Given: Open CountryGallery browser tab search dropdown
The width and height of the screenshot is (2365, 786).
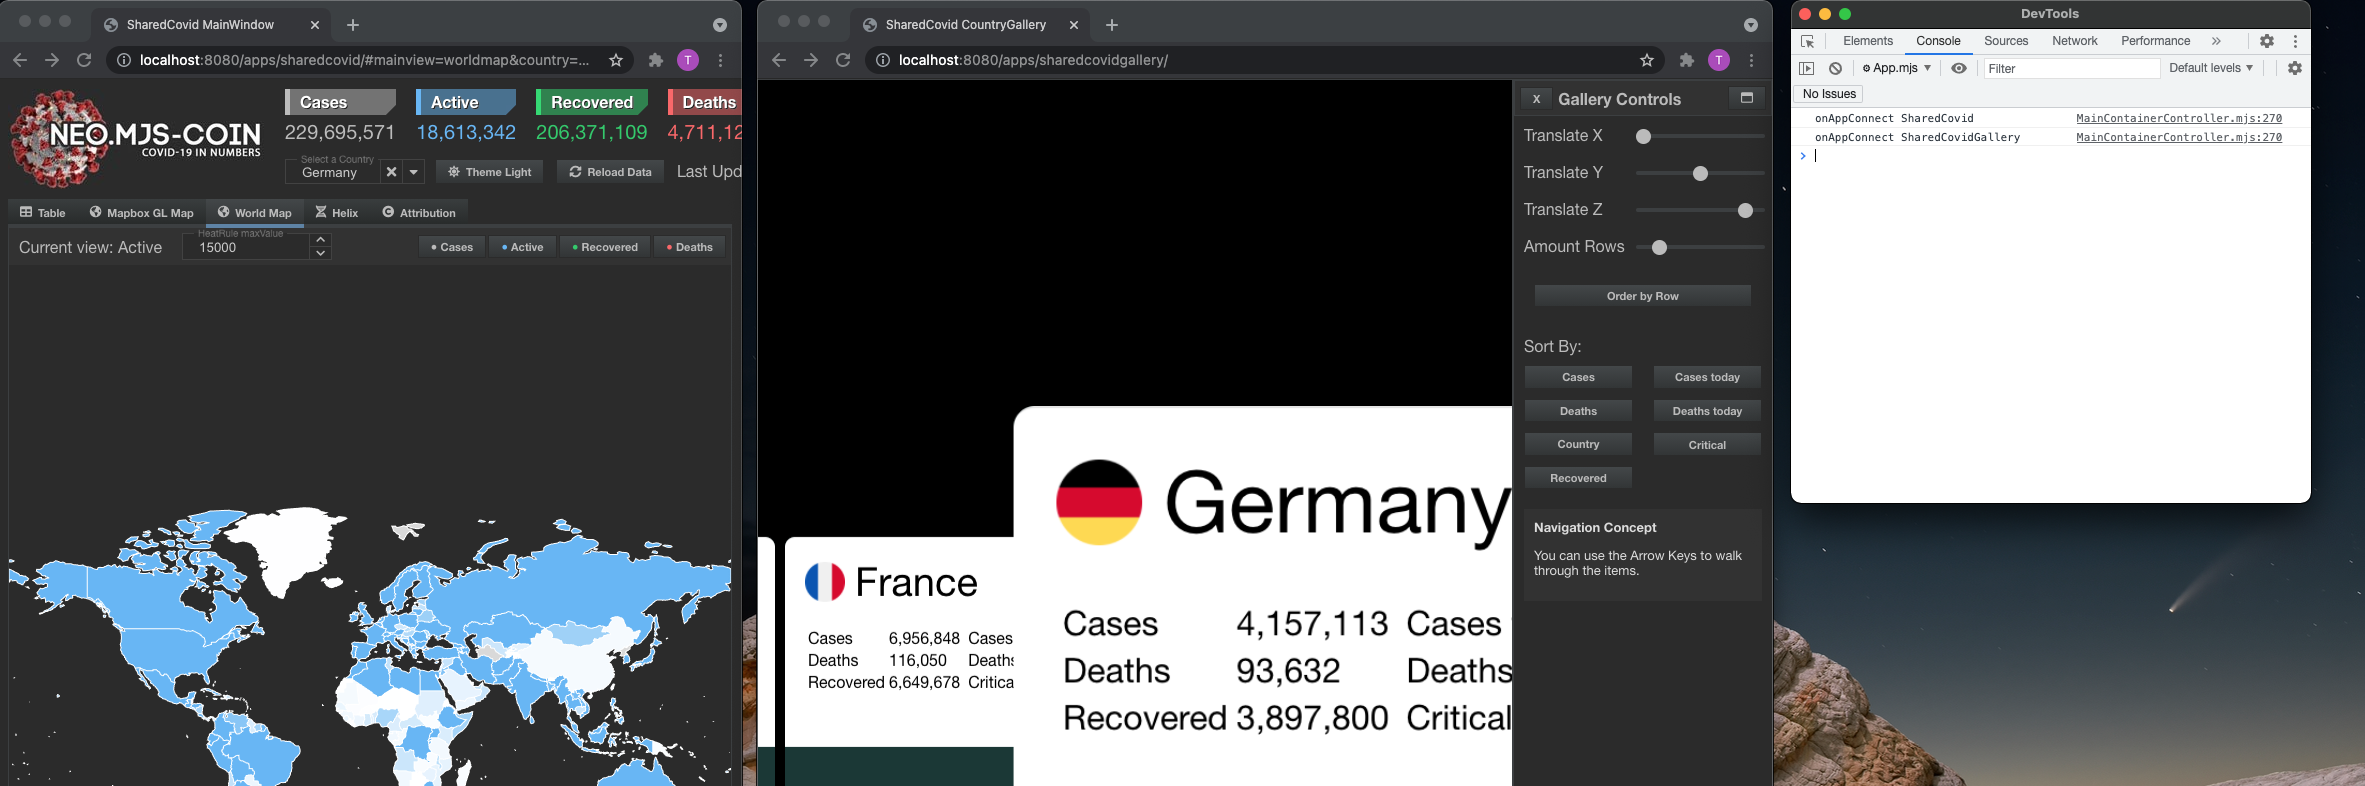Looking at the screenshot, I should pos(1751,25).
